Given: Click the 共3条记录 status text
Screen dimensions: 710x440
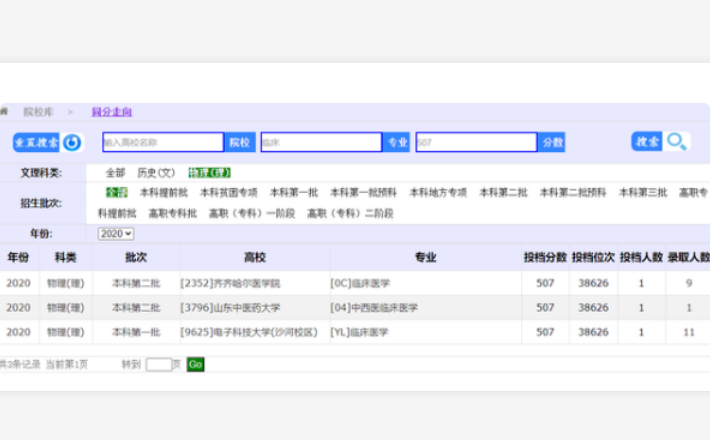Looking at the screenshot, I should pos(20,364).
